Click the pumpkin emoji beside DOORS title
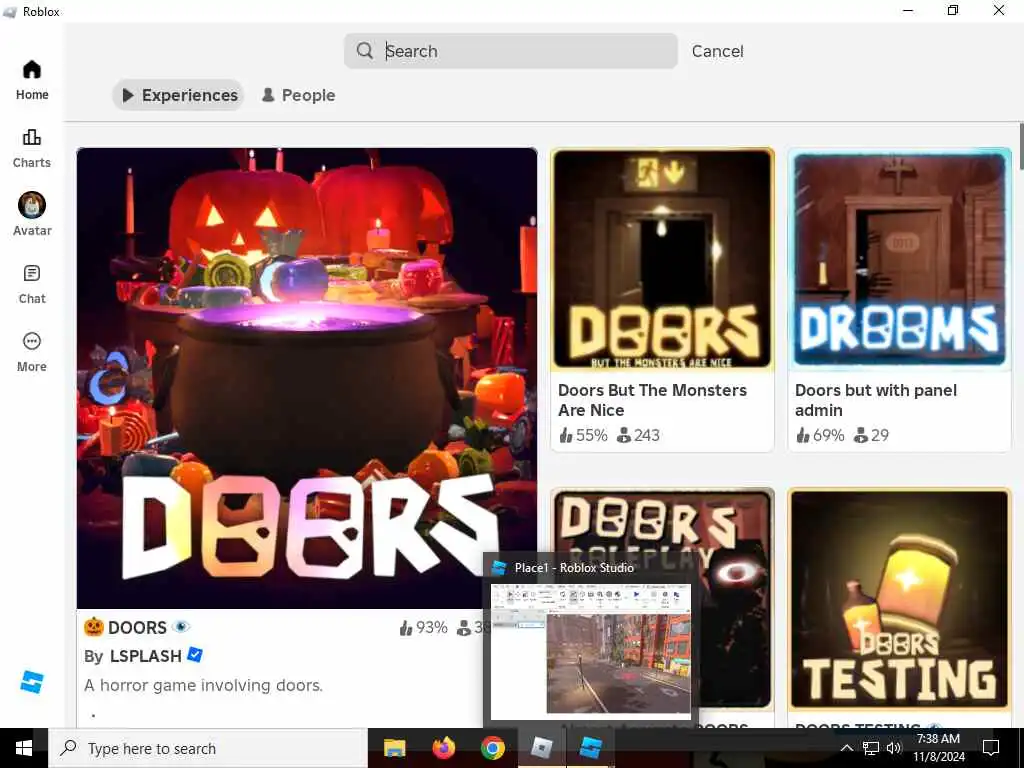The image size is (1024, 768). 94,627
